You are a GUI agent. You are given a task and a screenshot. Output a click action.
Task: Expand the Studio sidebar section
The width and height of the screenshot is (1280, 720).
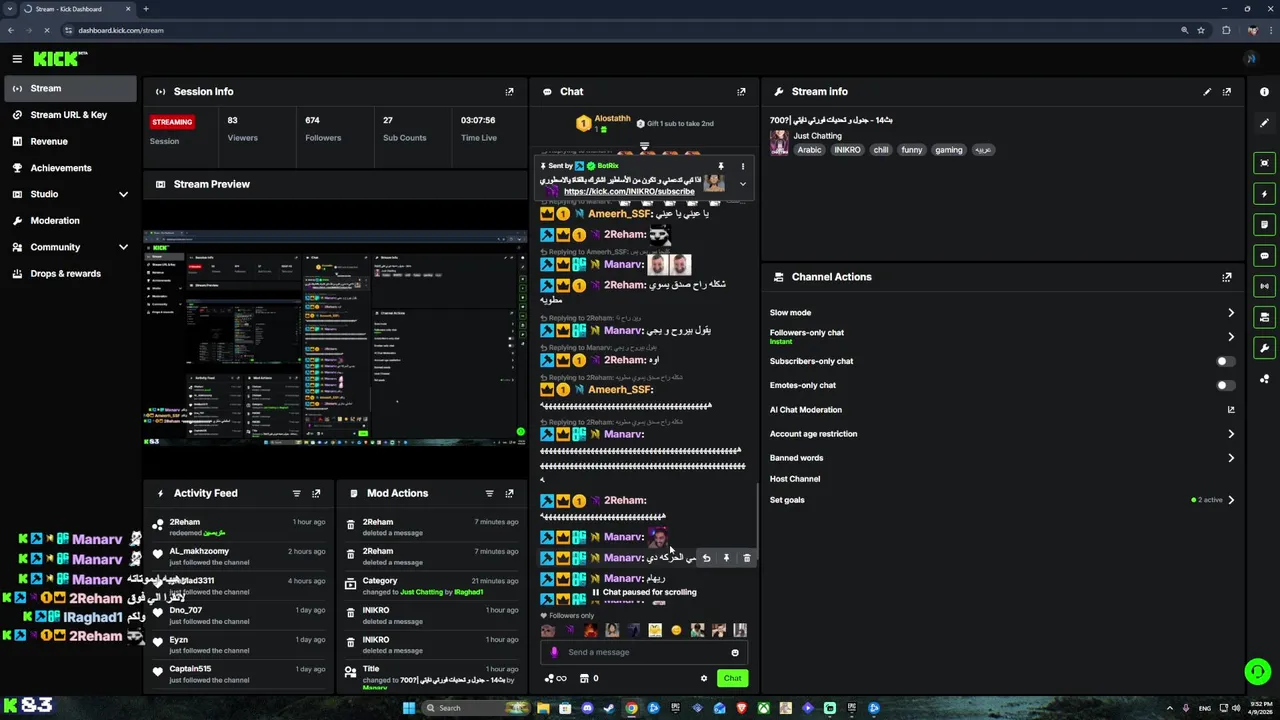(124, 194)
